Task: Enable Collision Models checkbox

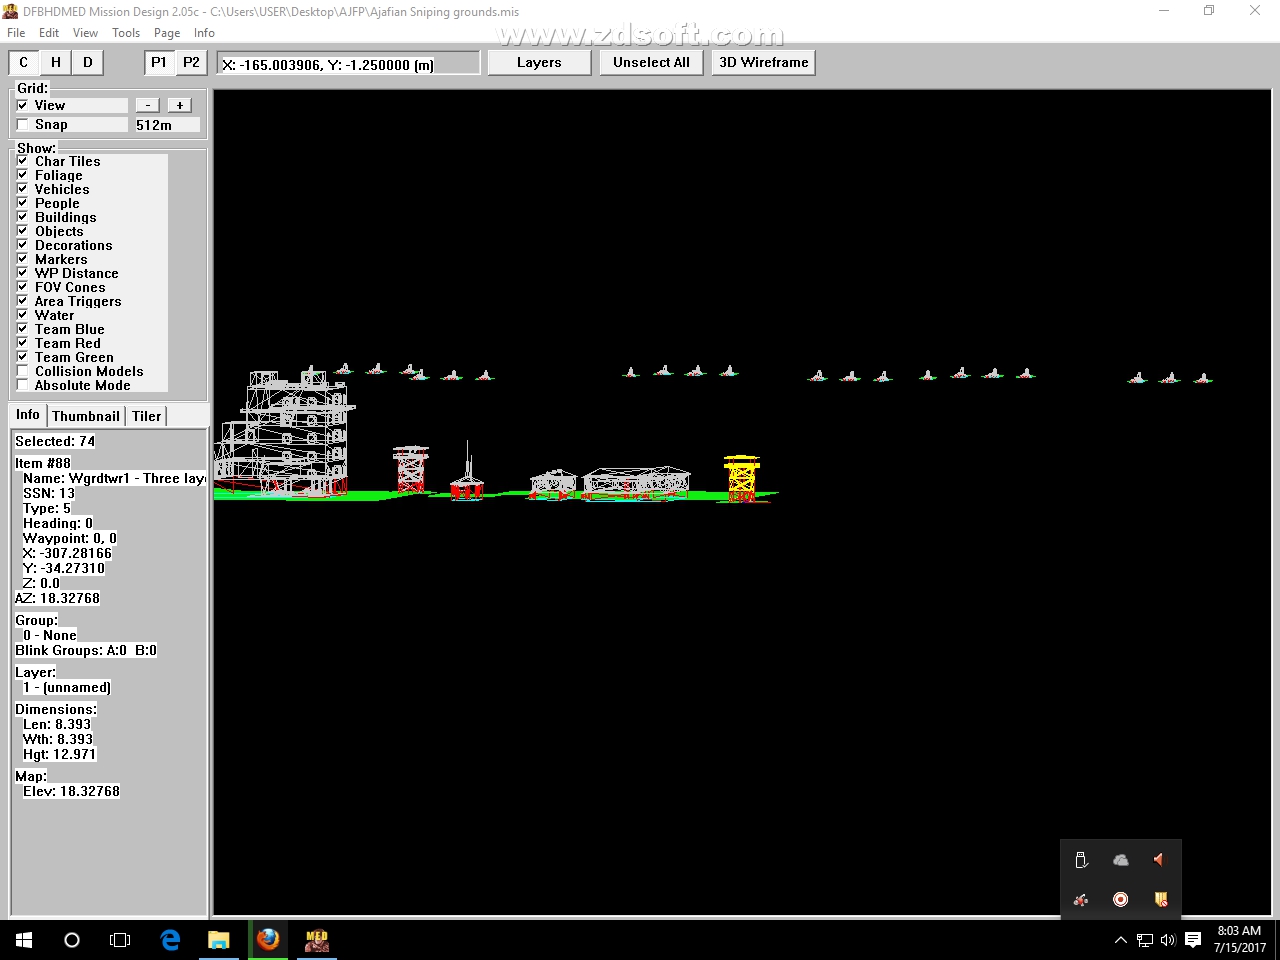Action: (x=23, y=371)
